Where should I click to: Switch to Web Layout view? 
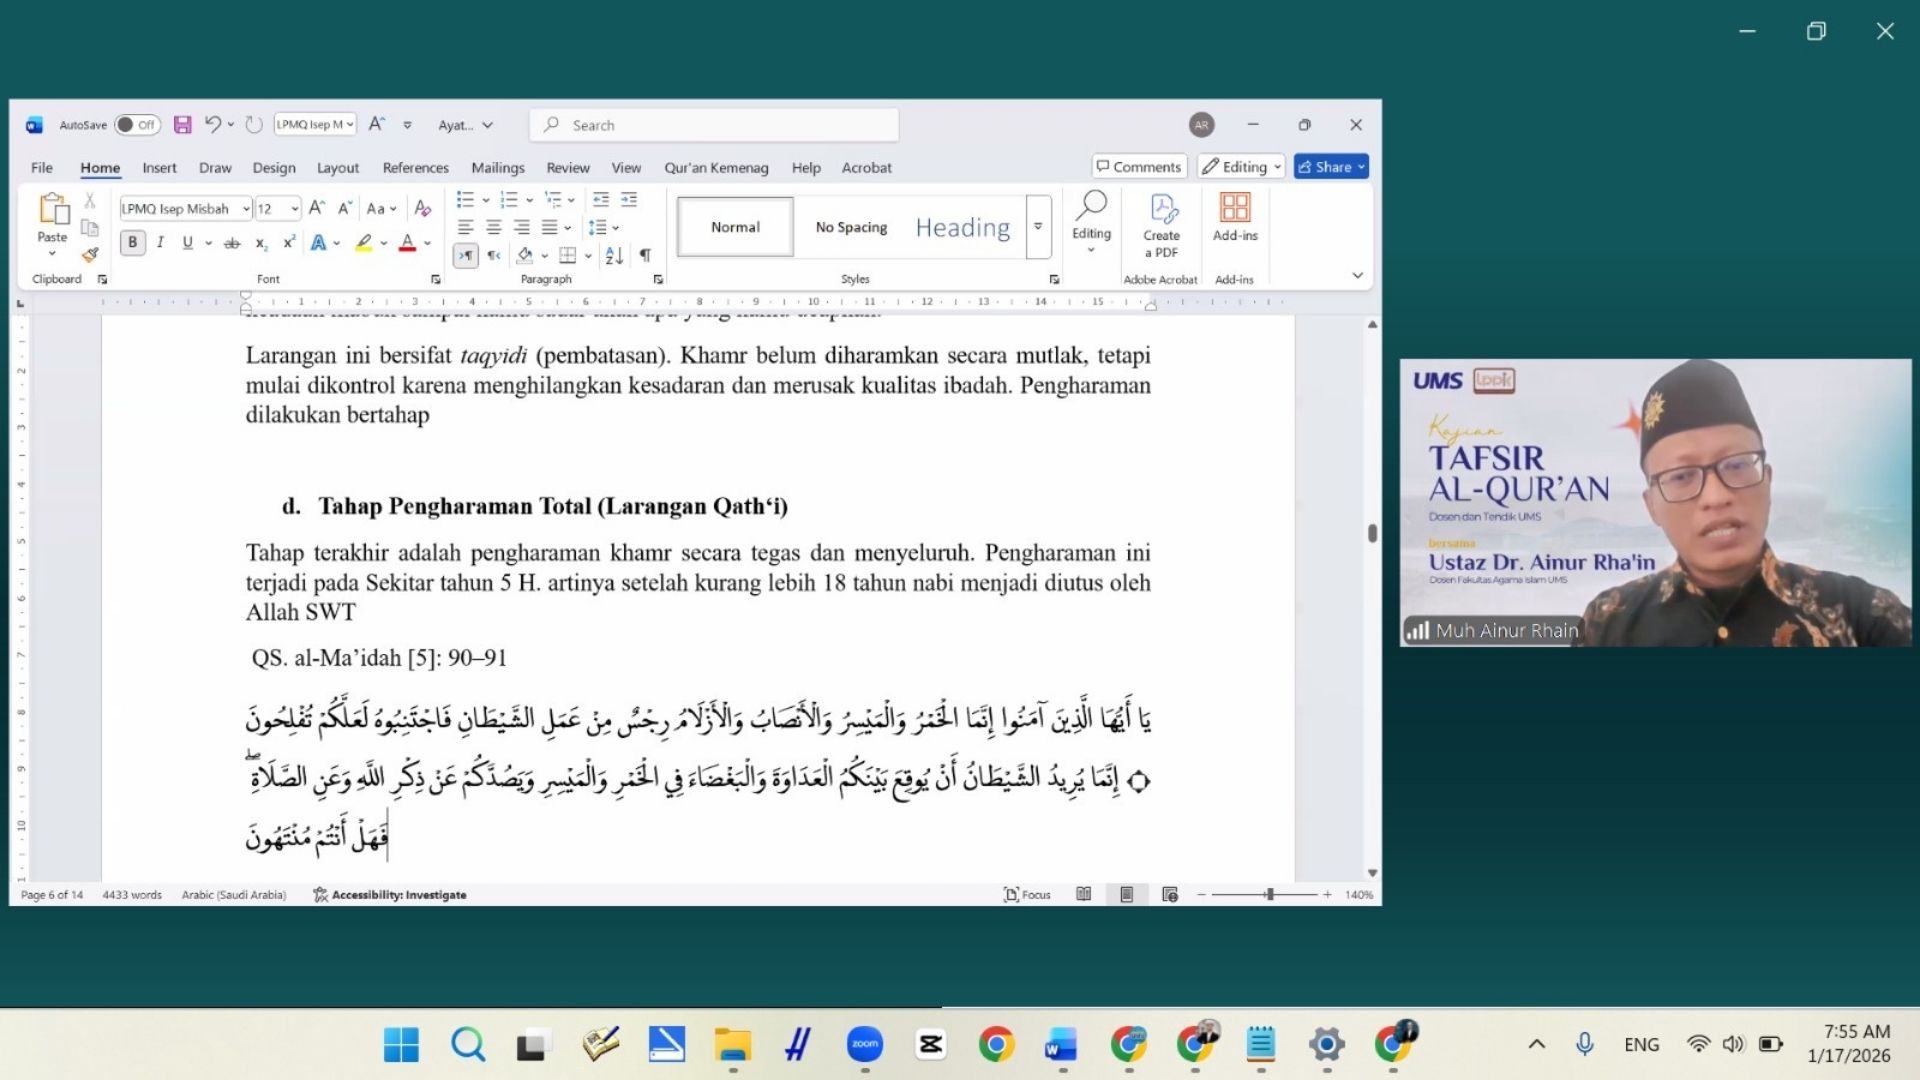point(1170,894)
